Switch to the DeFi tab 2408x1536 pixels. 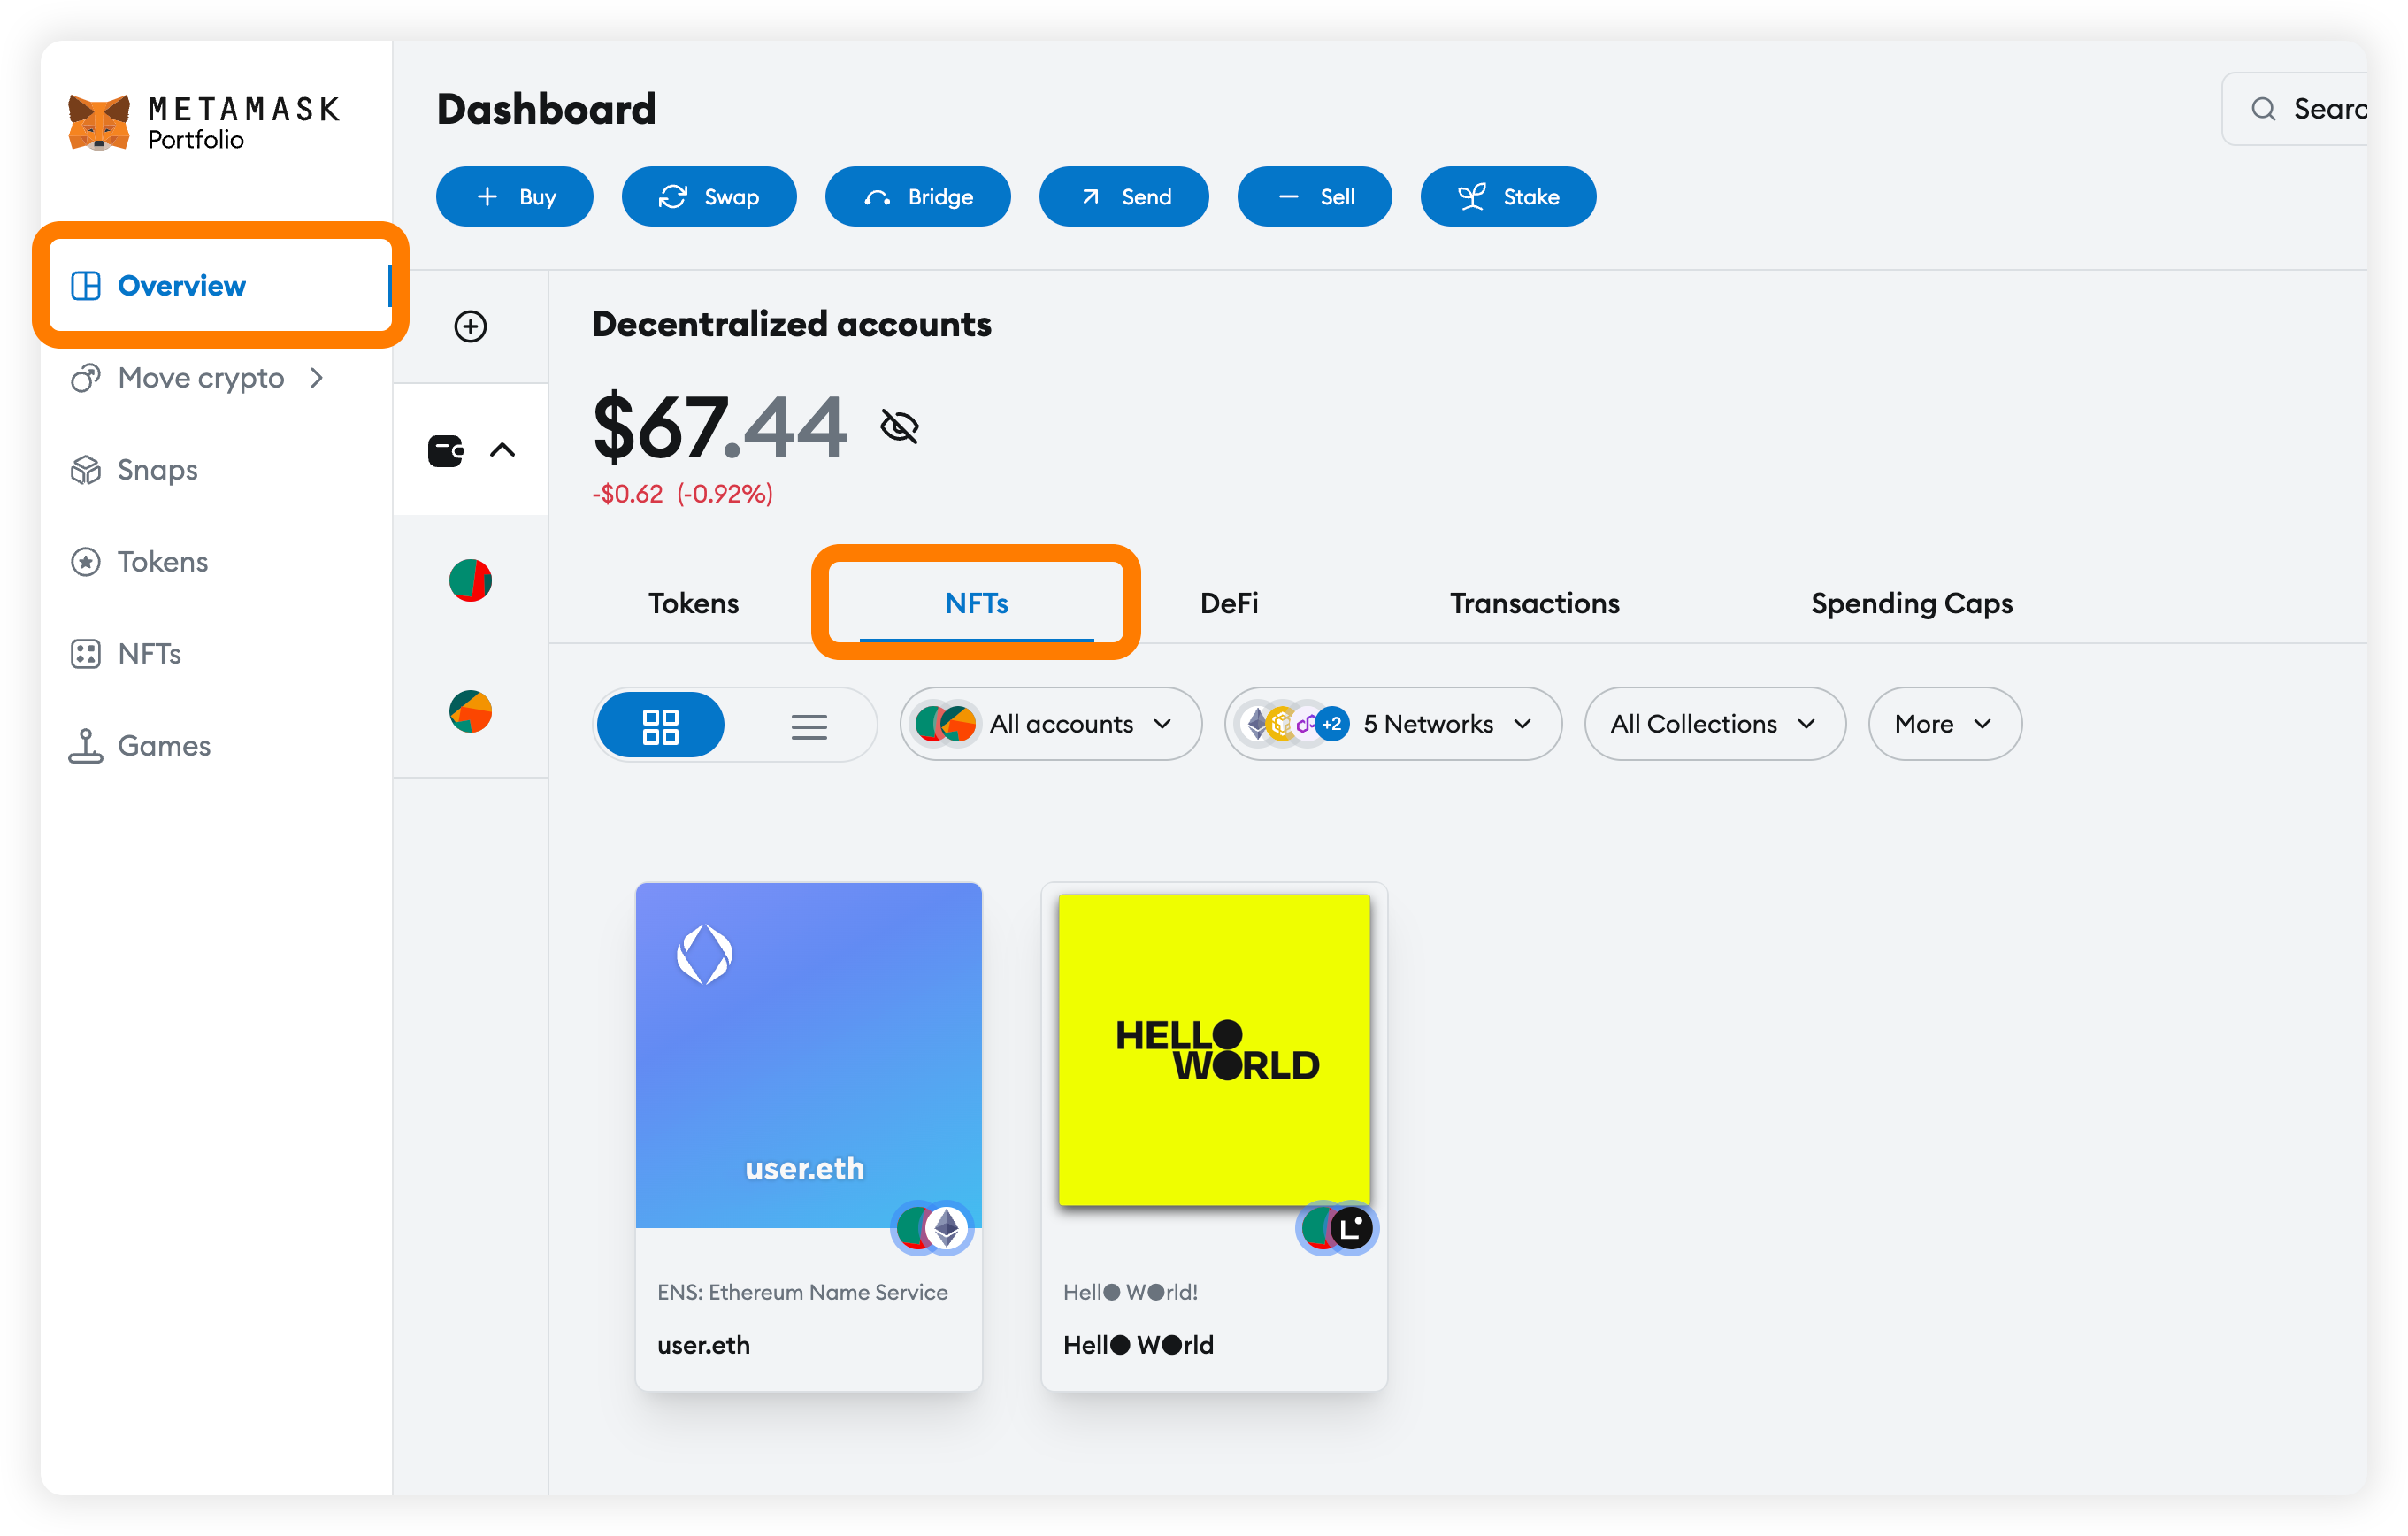1229,603
